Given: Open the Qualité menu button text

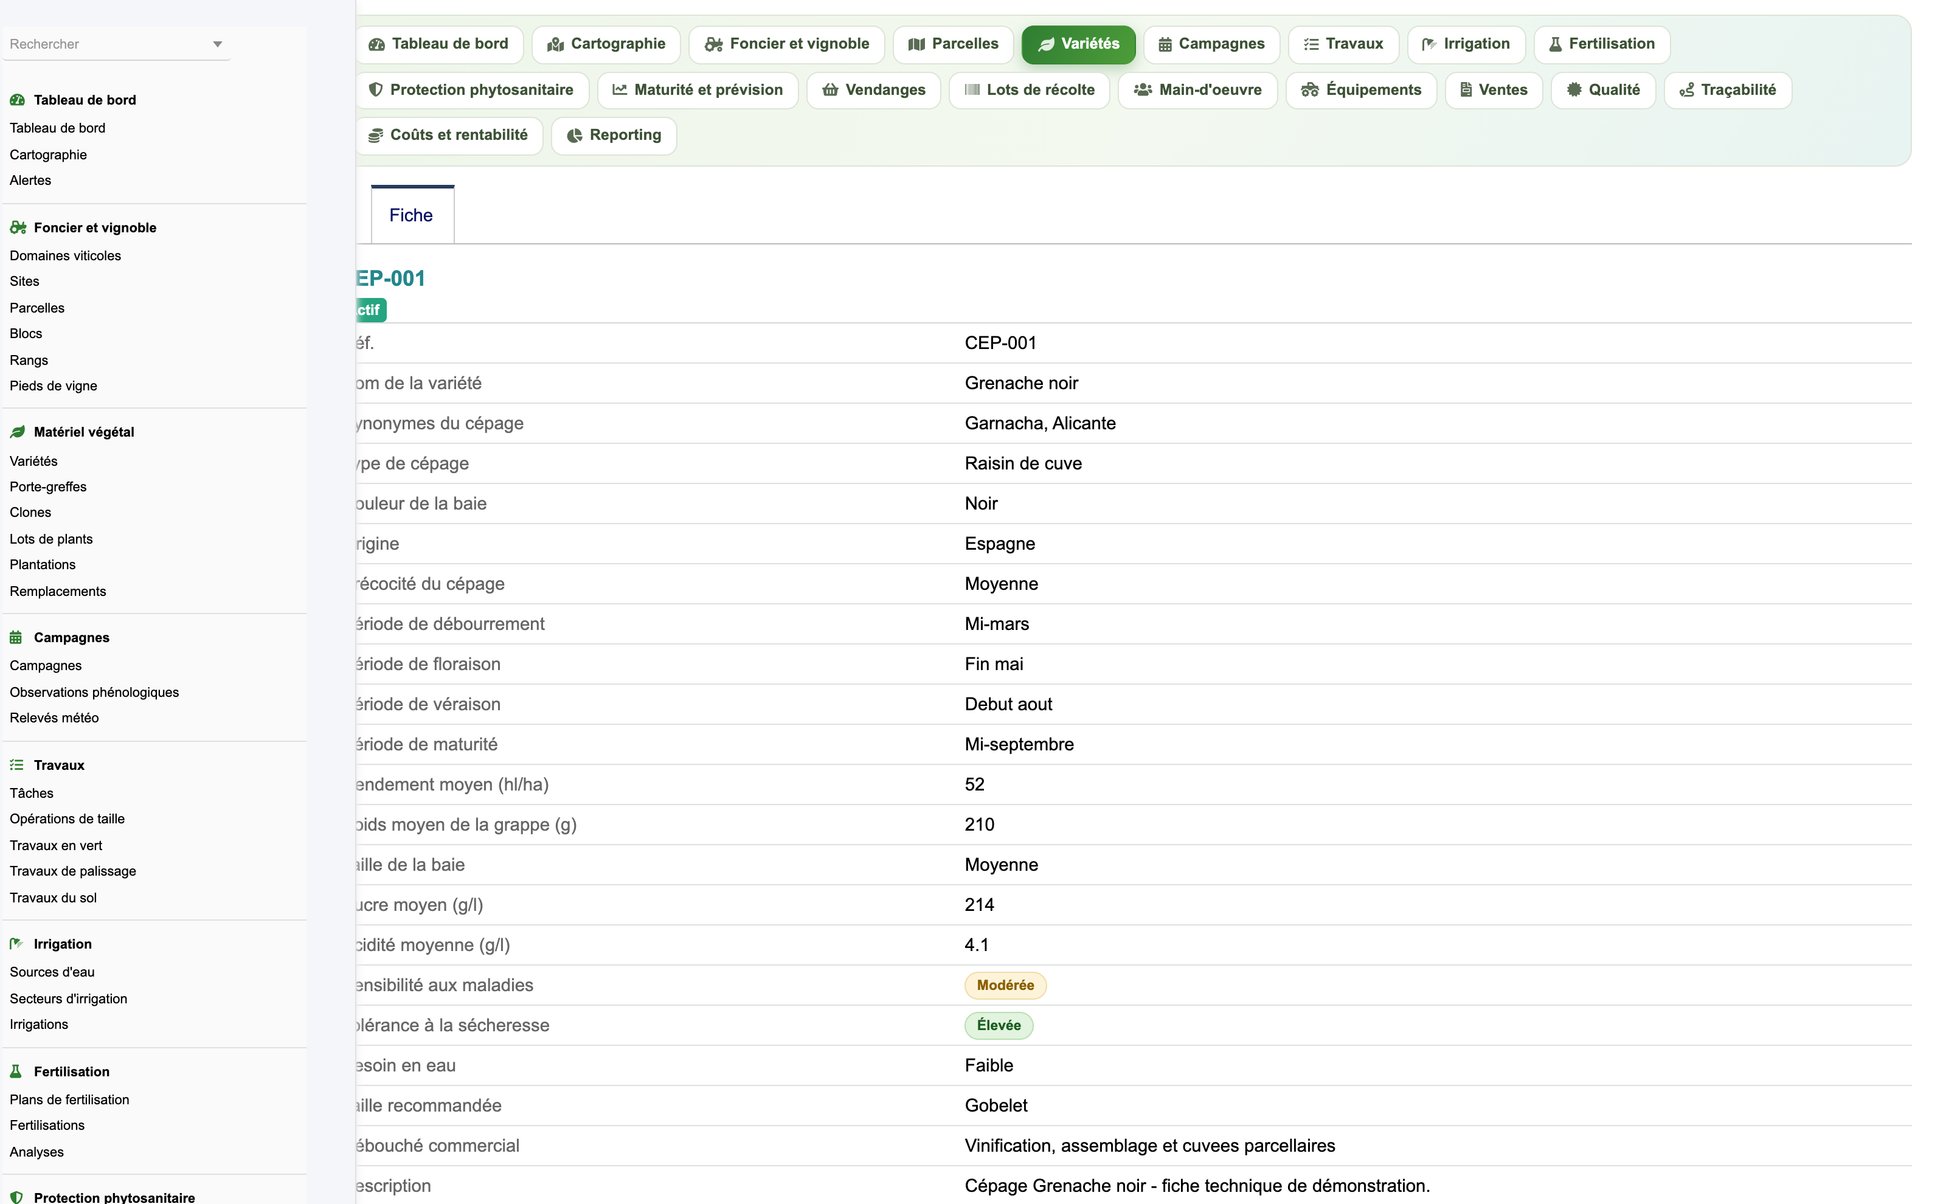Looking at the screenshot, I should pos(1614,90).
